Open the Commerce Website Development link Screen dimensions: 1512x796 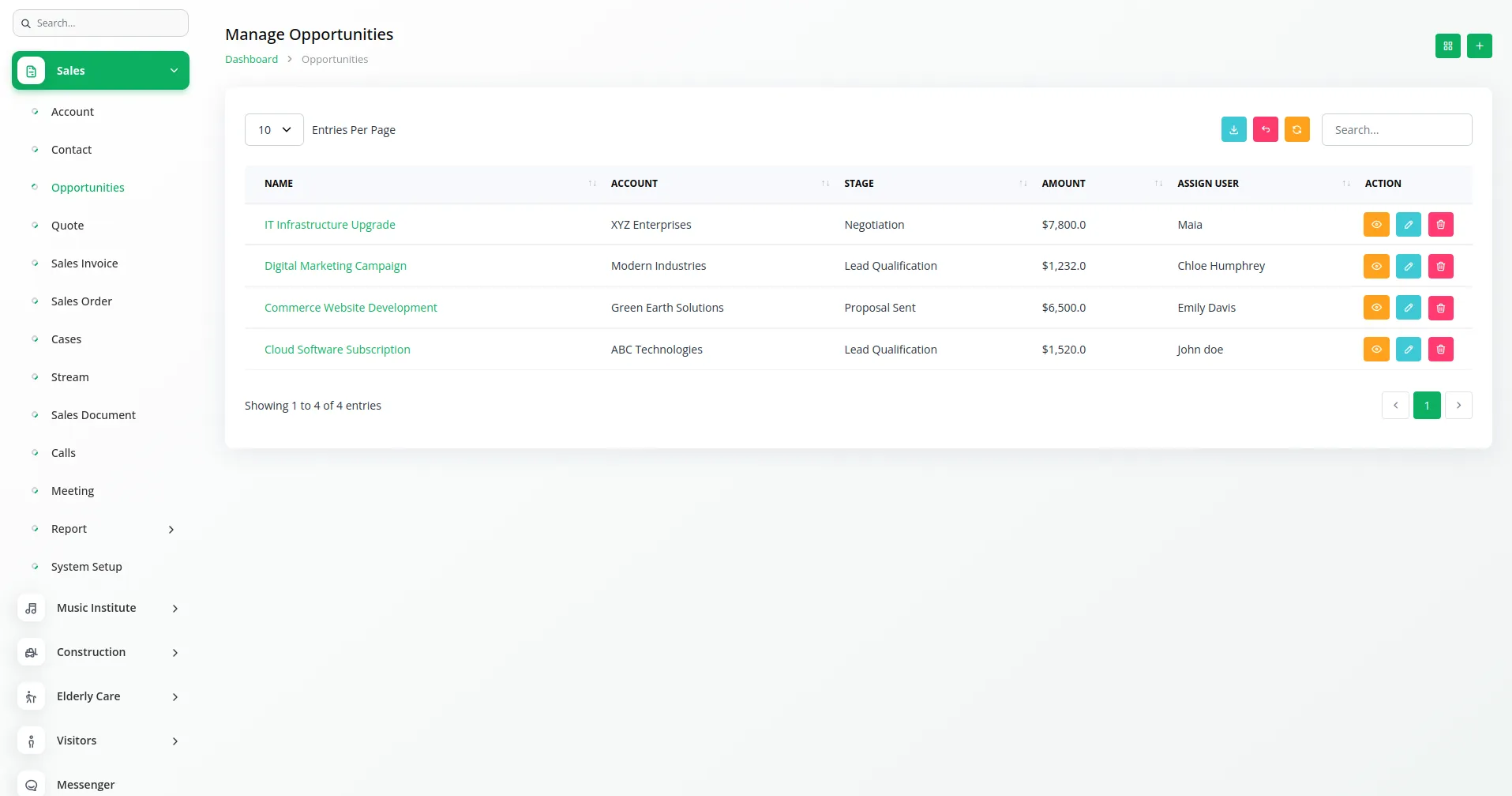pos(350,308)
